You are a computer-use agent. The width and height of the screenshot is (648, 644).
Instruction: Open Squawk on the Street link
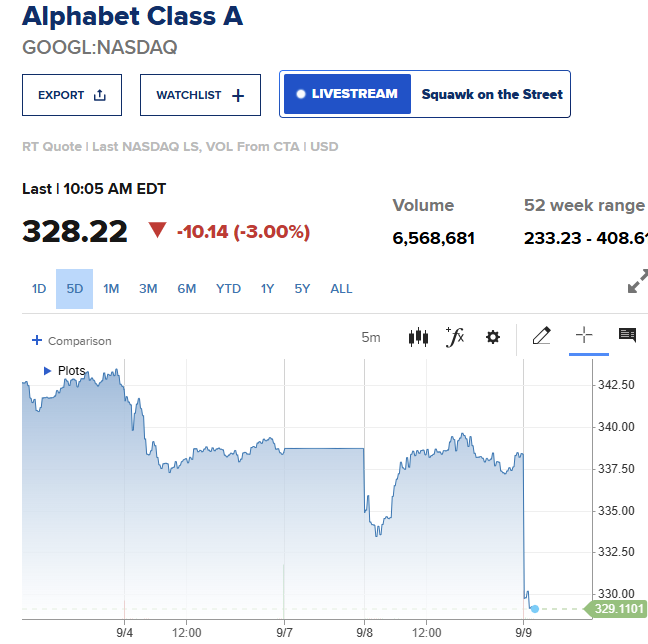[x=492, y=94]
